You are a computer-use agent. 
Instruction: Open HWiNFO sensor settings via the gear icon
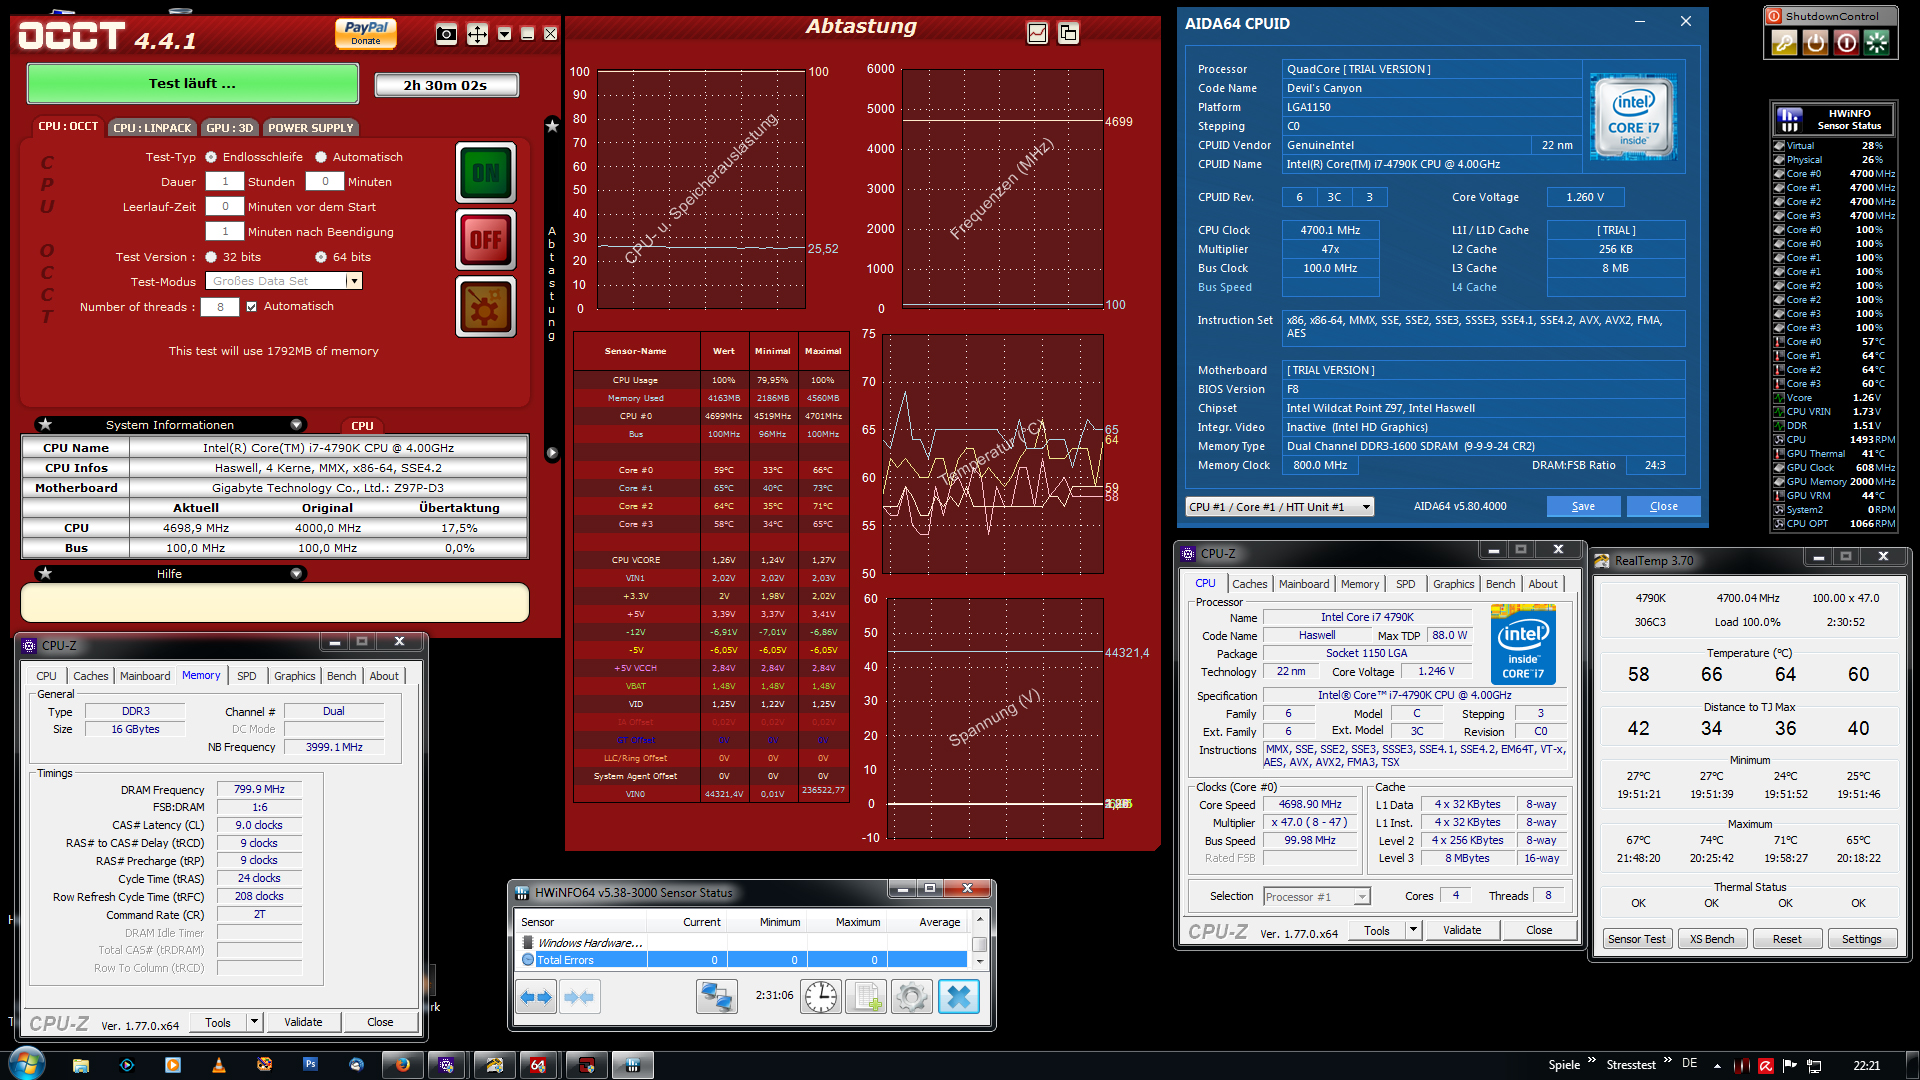[x=912, y=997]
